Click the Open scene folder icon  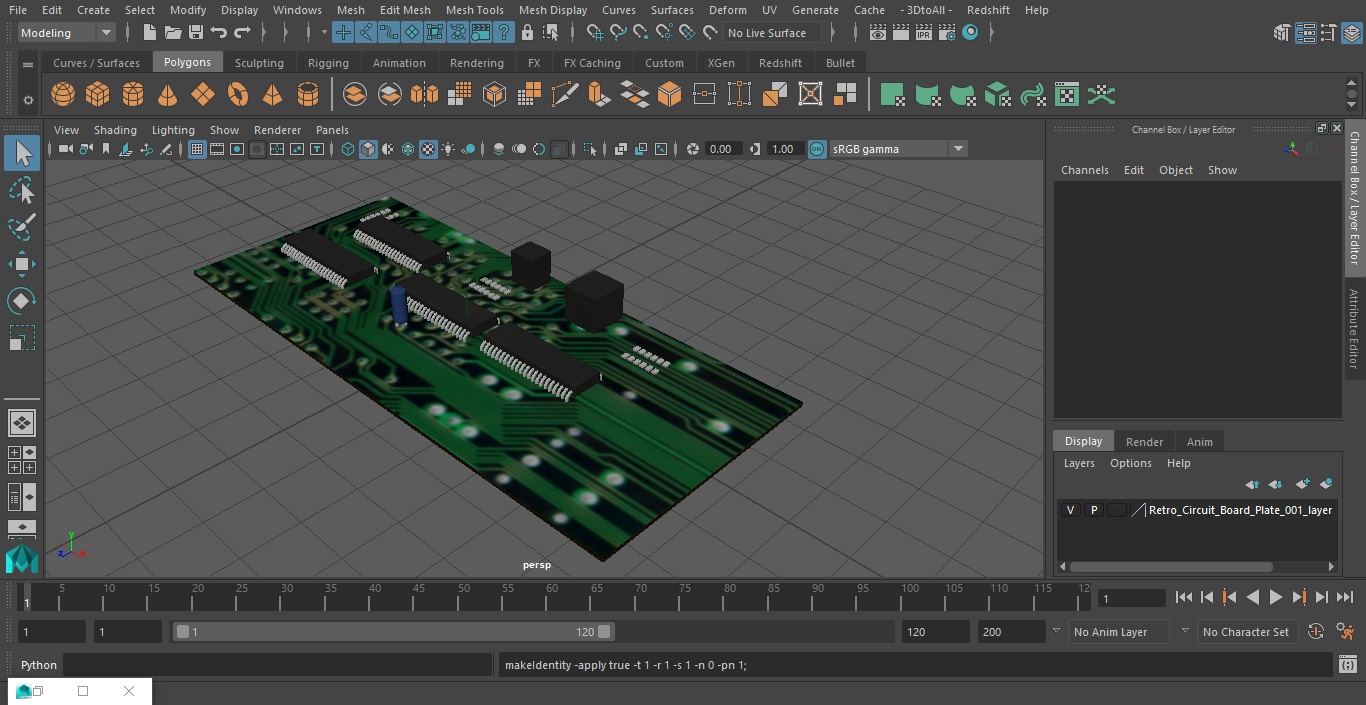[x=173, y=33]
